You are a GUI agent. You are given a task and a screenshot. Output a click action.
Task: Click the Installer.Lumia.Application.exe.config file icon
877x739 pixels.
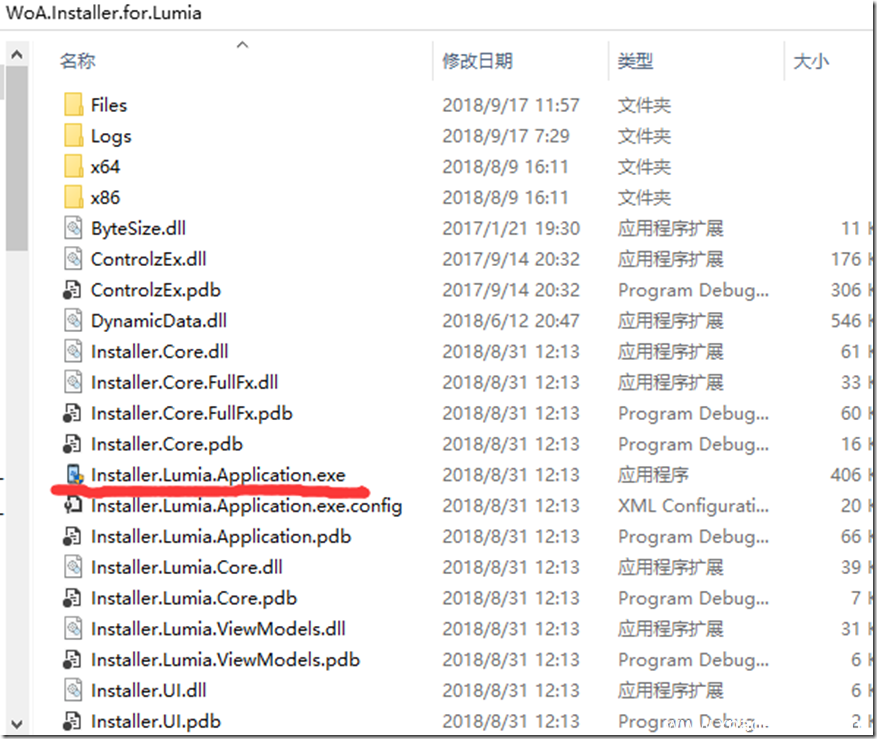coord(72,505)
